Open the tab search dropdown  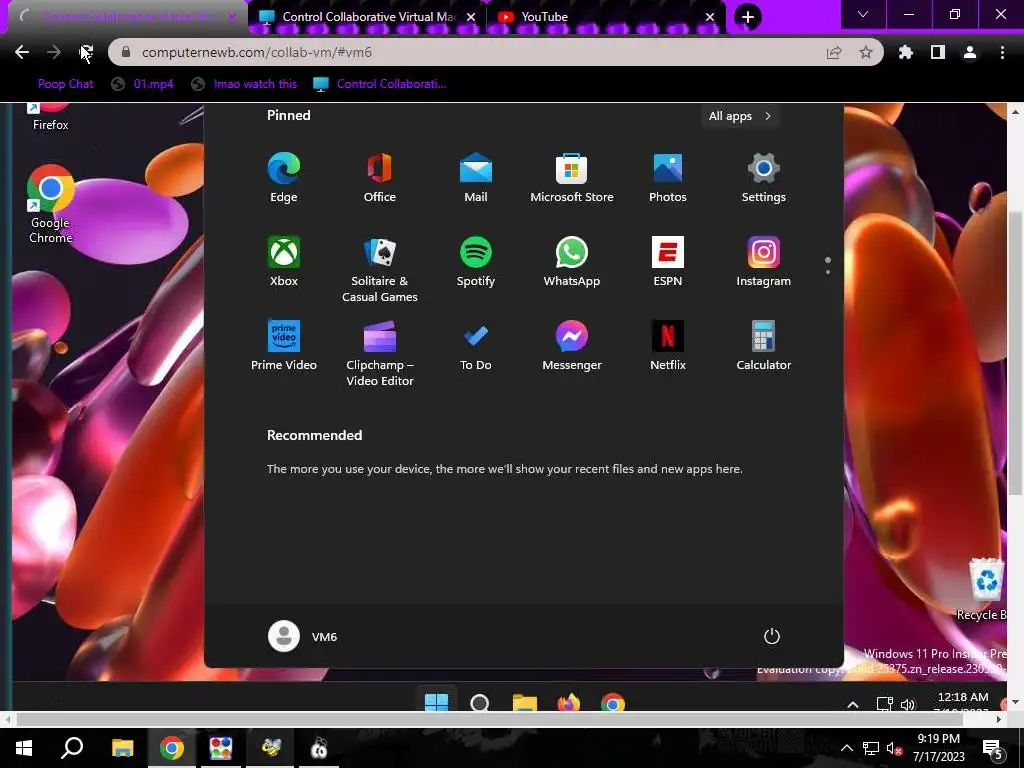863,14
